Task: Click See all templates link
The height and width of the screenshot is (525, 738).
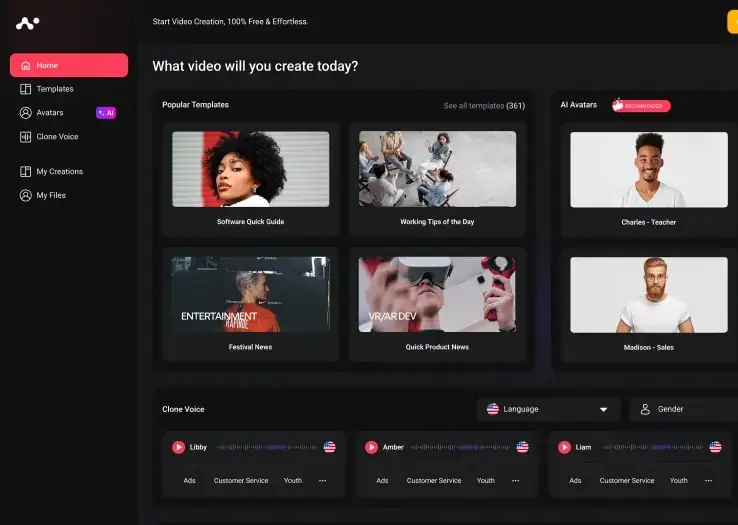Action: 484,105
